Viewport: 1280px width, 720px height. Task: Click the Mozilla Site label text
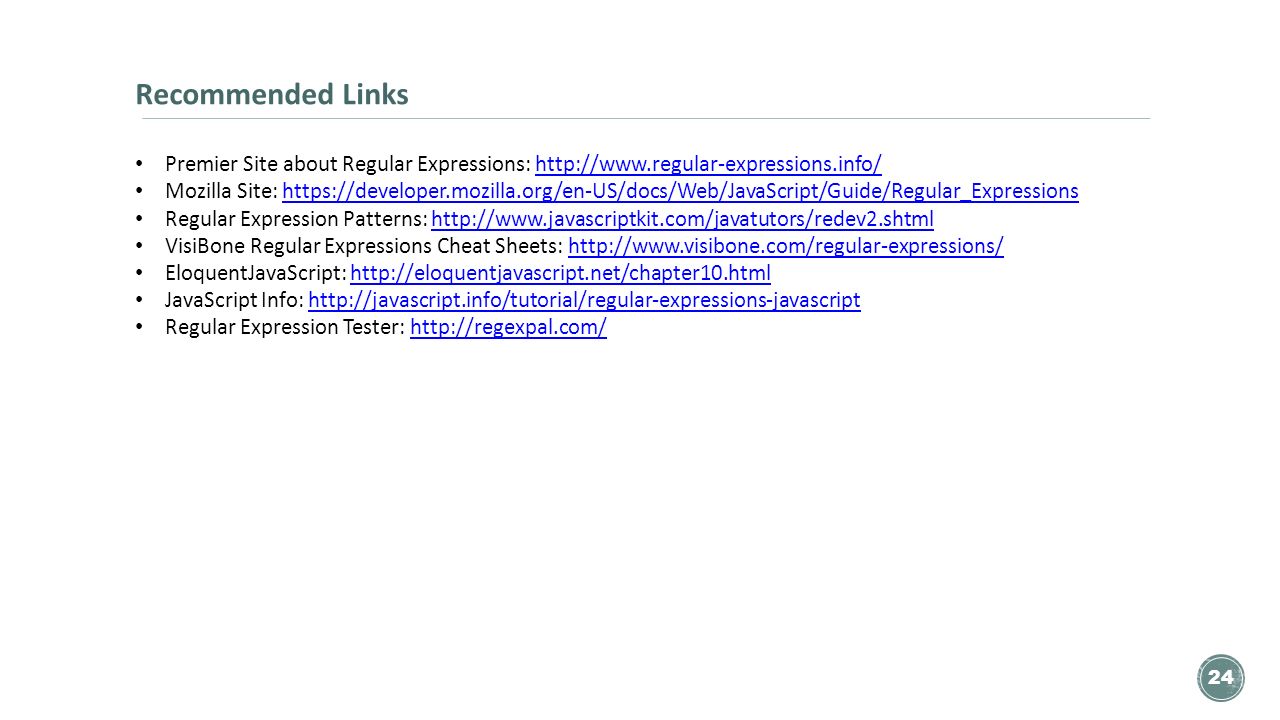[221, 191]
